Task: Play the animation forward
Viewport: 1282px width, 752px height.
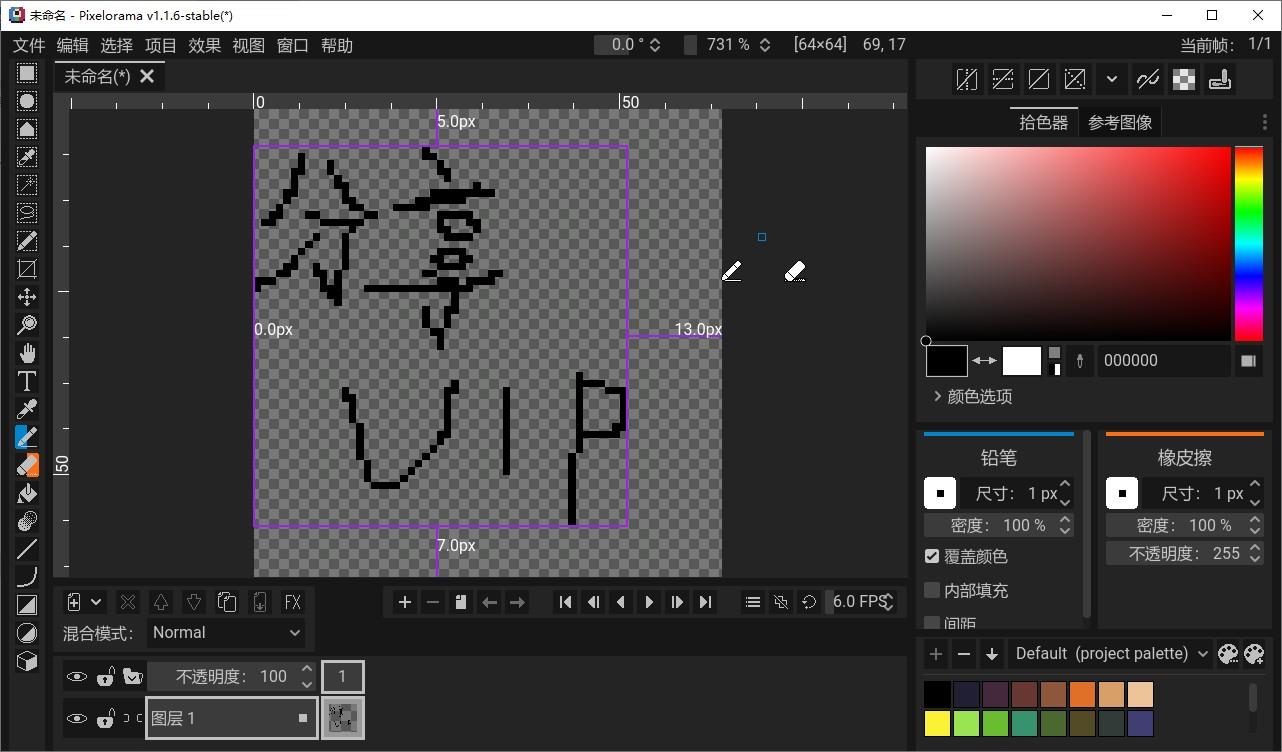Action: 648,601
